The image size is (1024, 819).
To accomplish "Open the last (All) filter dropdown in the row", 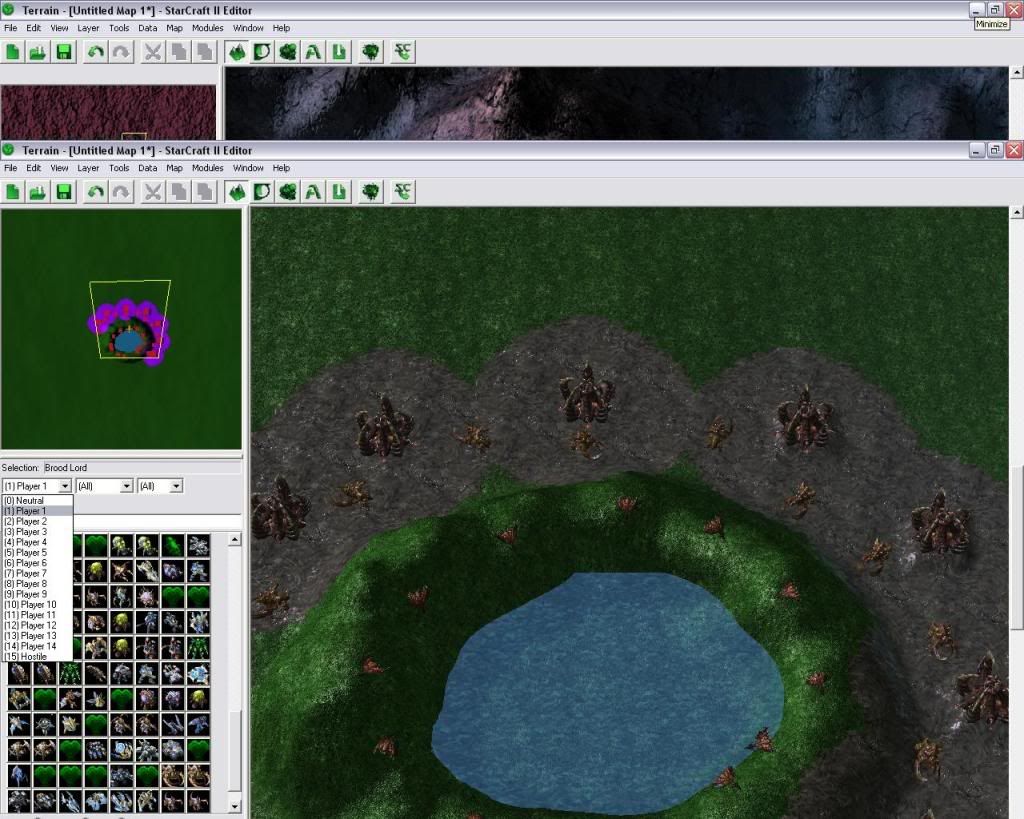I will click(160, 486).
